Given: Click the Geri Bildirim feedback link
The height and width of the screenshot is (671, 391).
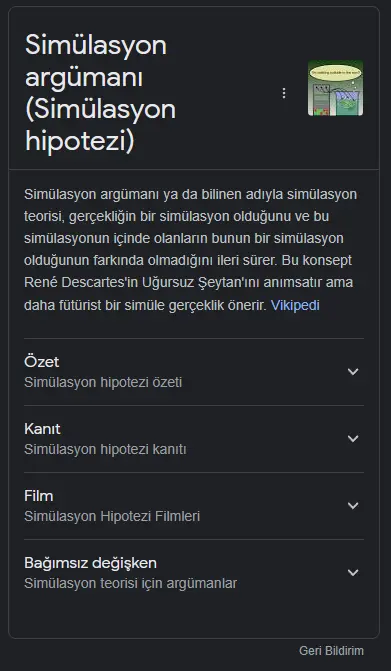Looking at the screenshot, I should (x=332, y=651).
